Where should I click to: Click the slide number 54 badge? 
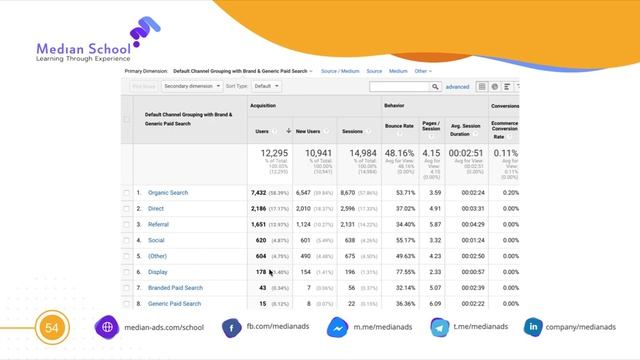coord(52,327)
